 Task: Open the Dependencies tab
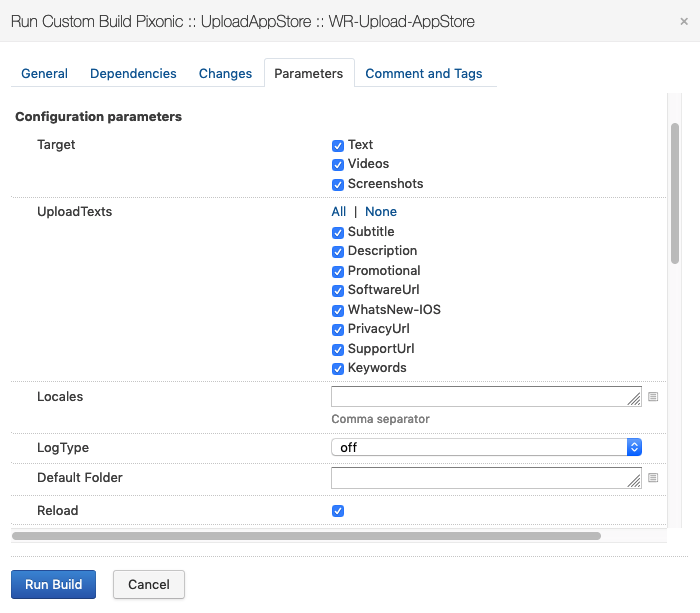(133, 73)
